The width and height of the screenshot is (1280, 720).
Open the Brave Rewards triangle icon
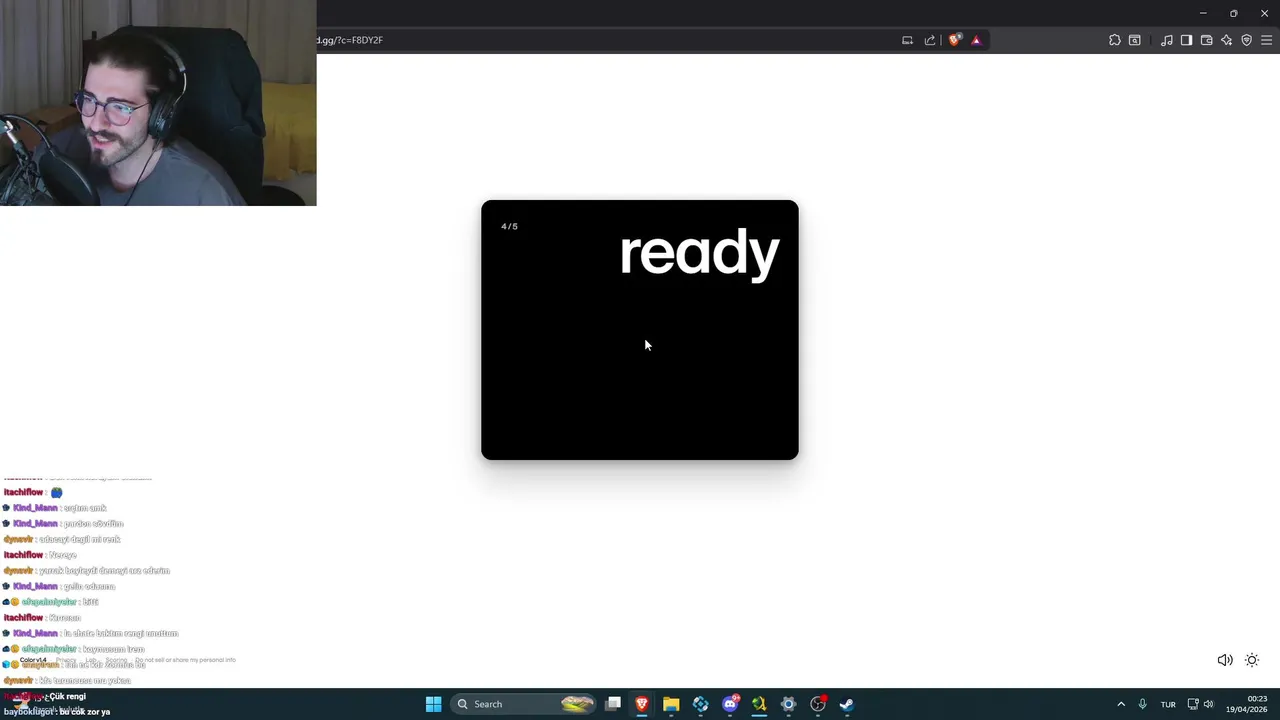pyautogui.click(x=976, y=40)
